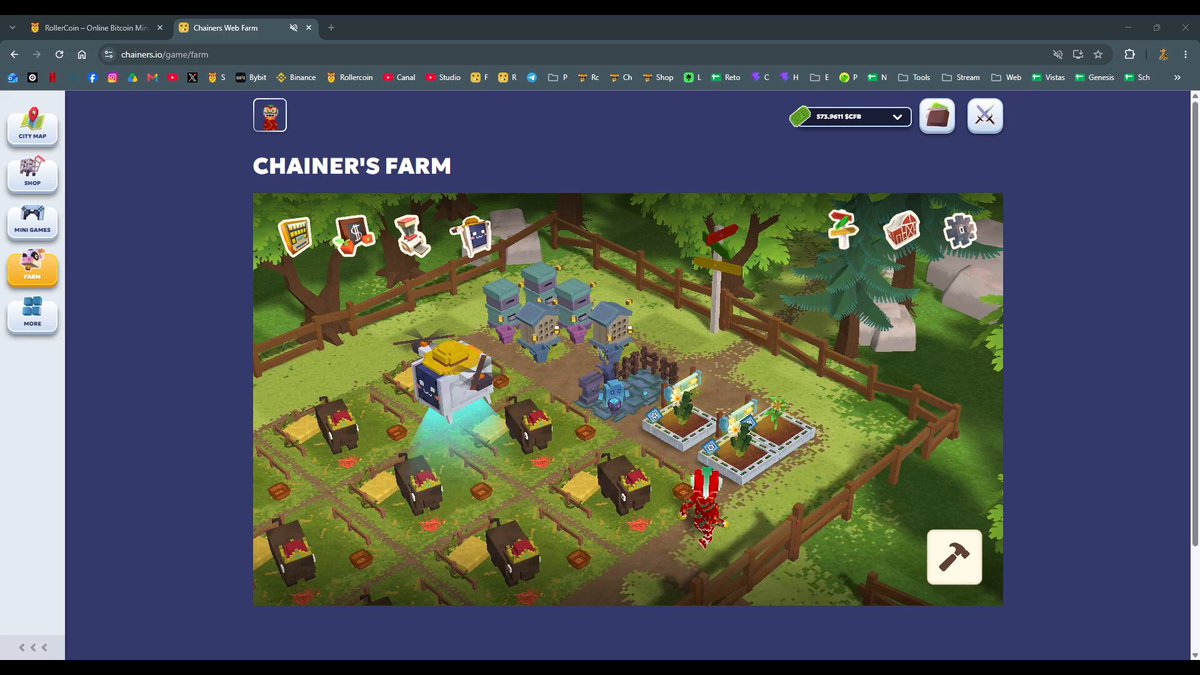This screenshot has width=1200, height=675.
Task: Open the wallet icon button
Action: click(x=937, y=116)
